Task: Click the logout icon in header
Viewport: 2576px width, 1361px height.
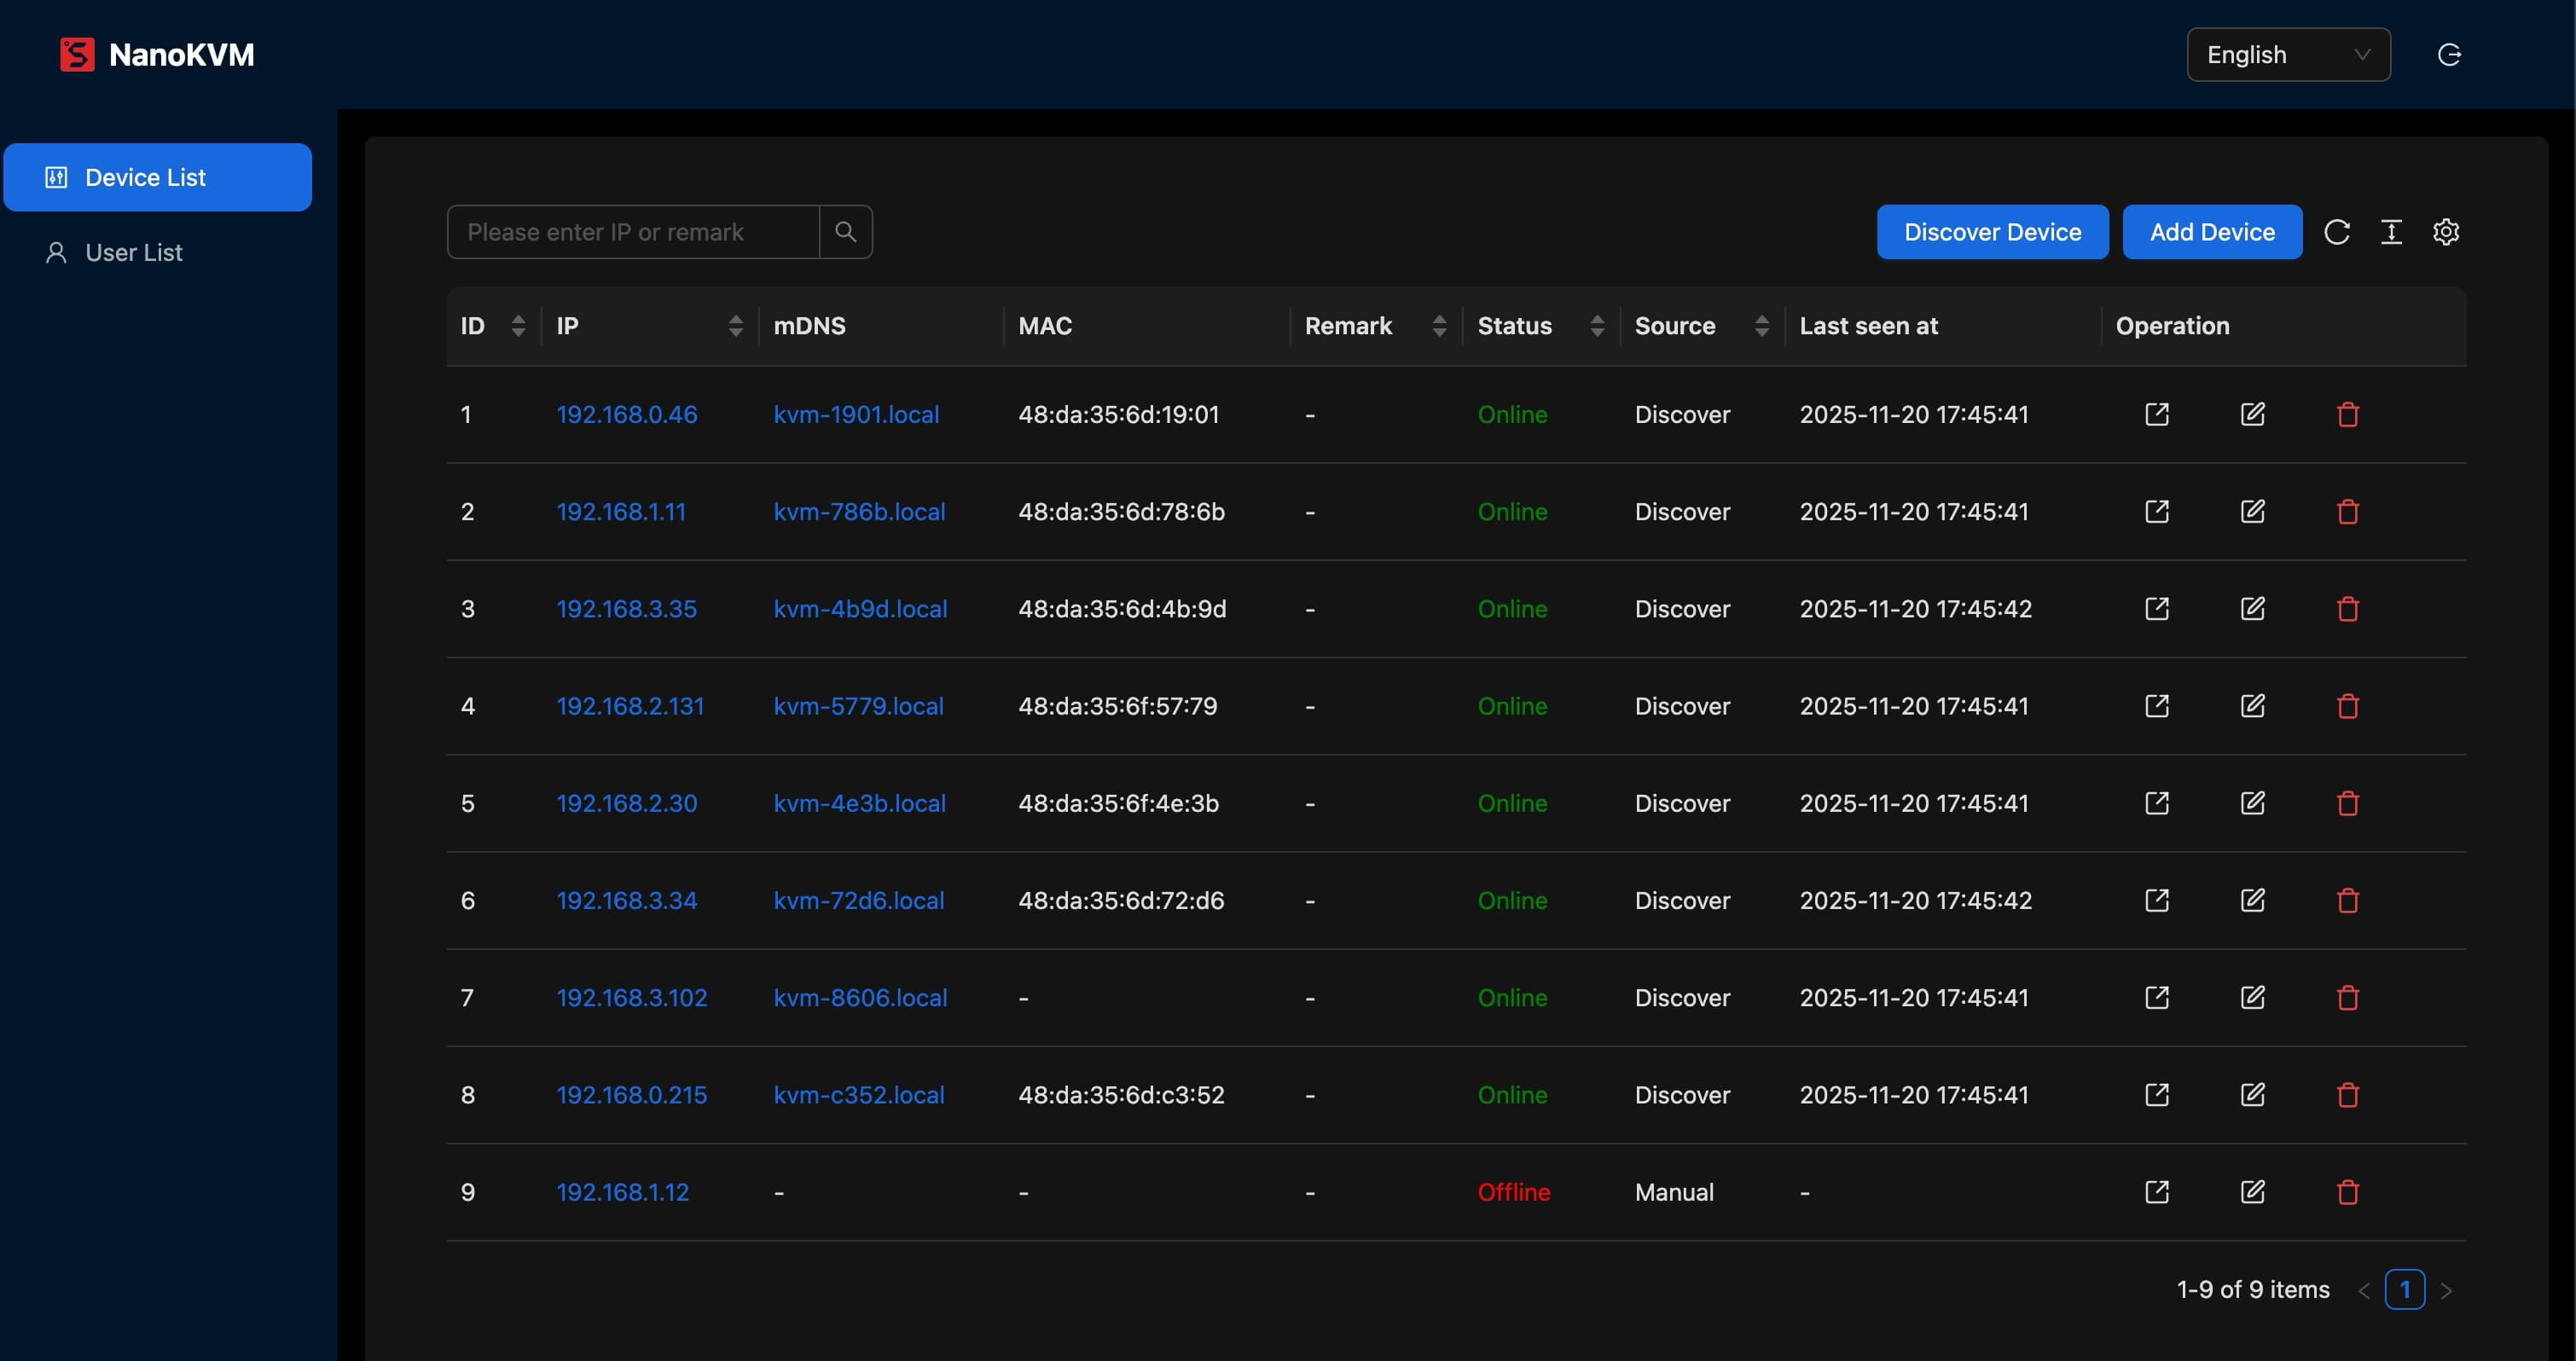Action: (x=2449, y=55)
